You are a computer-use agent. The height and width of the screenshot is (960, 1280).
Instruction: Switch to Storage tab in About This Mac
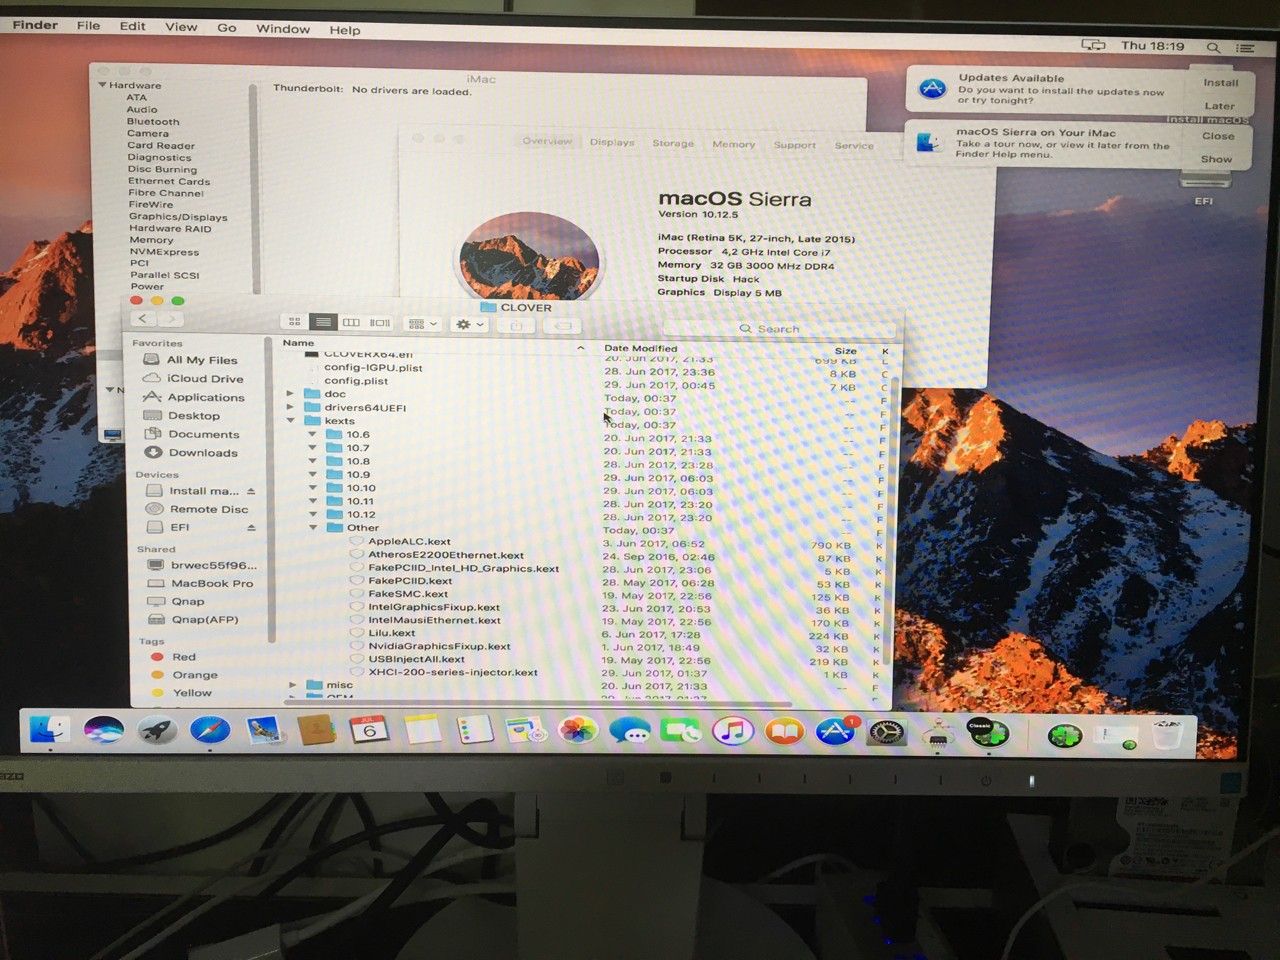pos(673,143)
